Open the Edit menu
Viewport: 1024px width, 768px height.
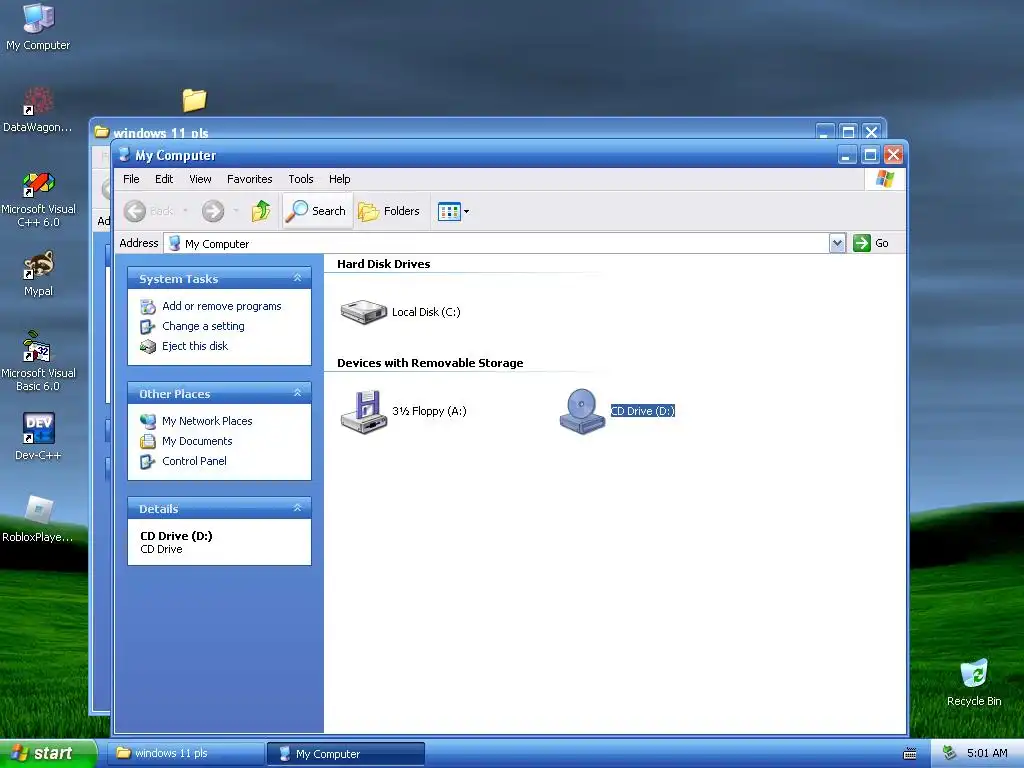point(164,179)
